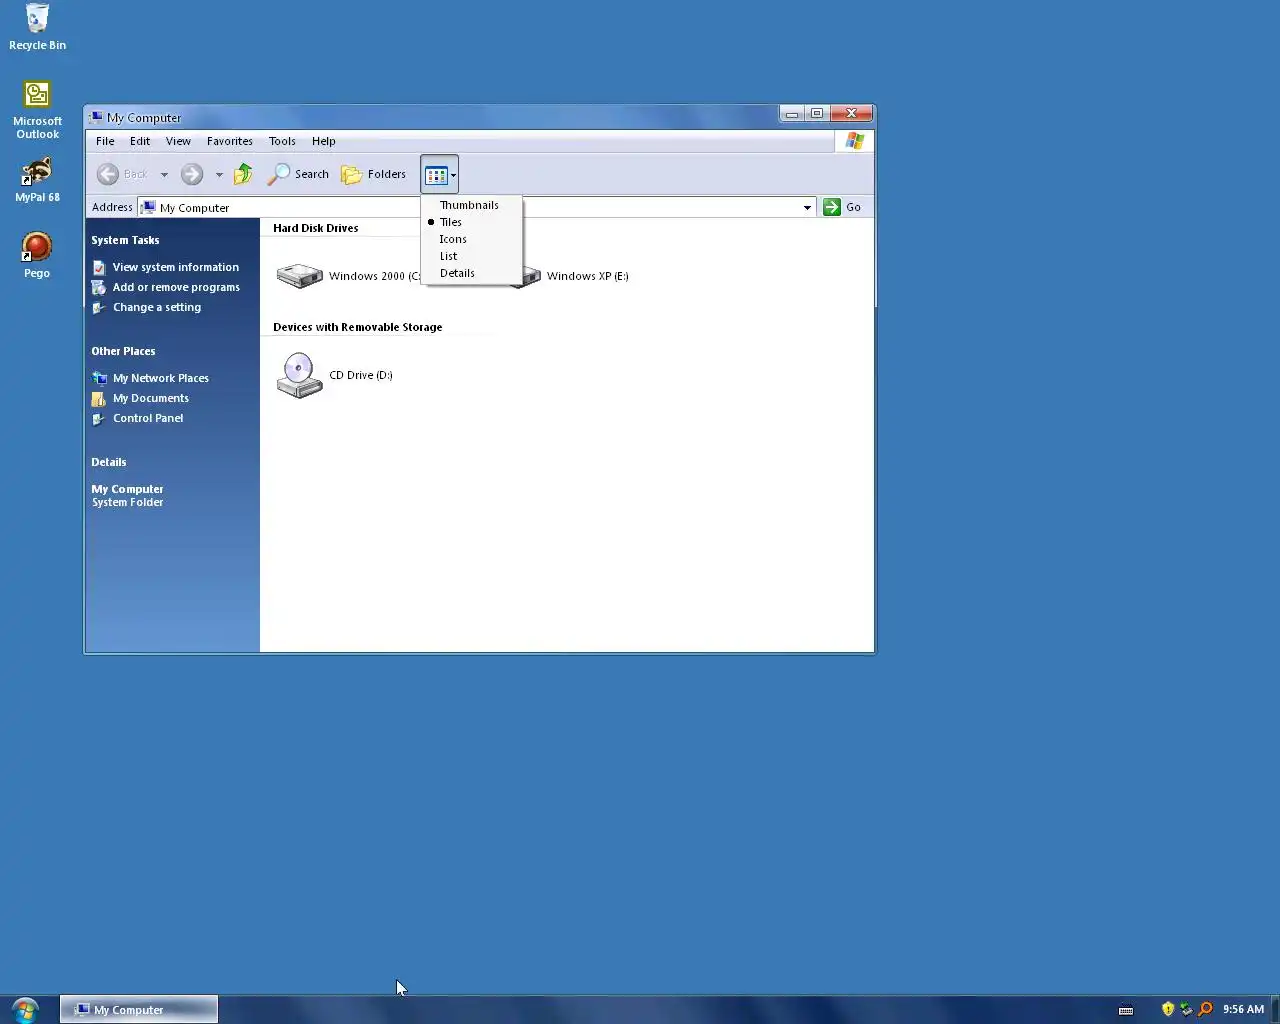Click the Hard Disk Drives group header
Screen dimensions: 1280x1024
(315, 228)
